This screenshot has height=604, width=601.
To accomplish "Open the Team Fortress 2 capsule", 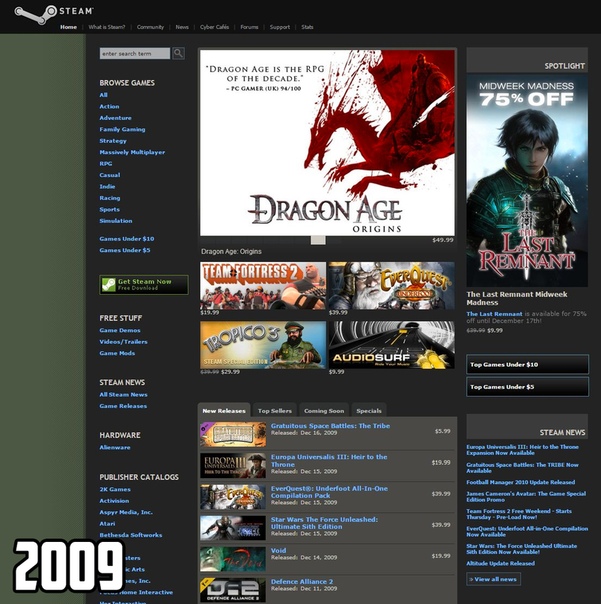I will pos(263,285).
